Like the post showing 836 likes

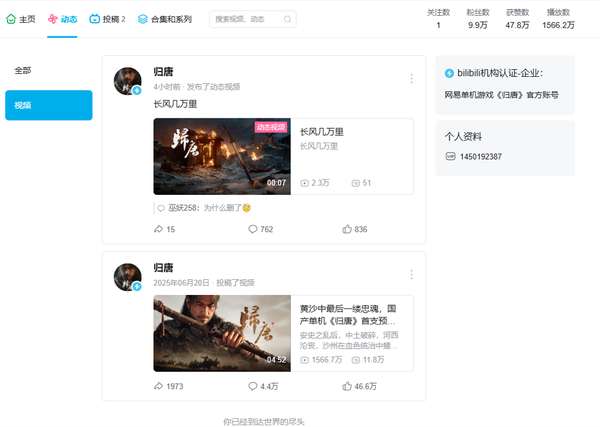[x=355, y=229]
